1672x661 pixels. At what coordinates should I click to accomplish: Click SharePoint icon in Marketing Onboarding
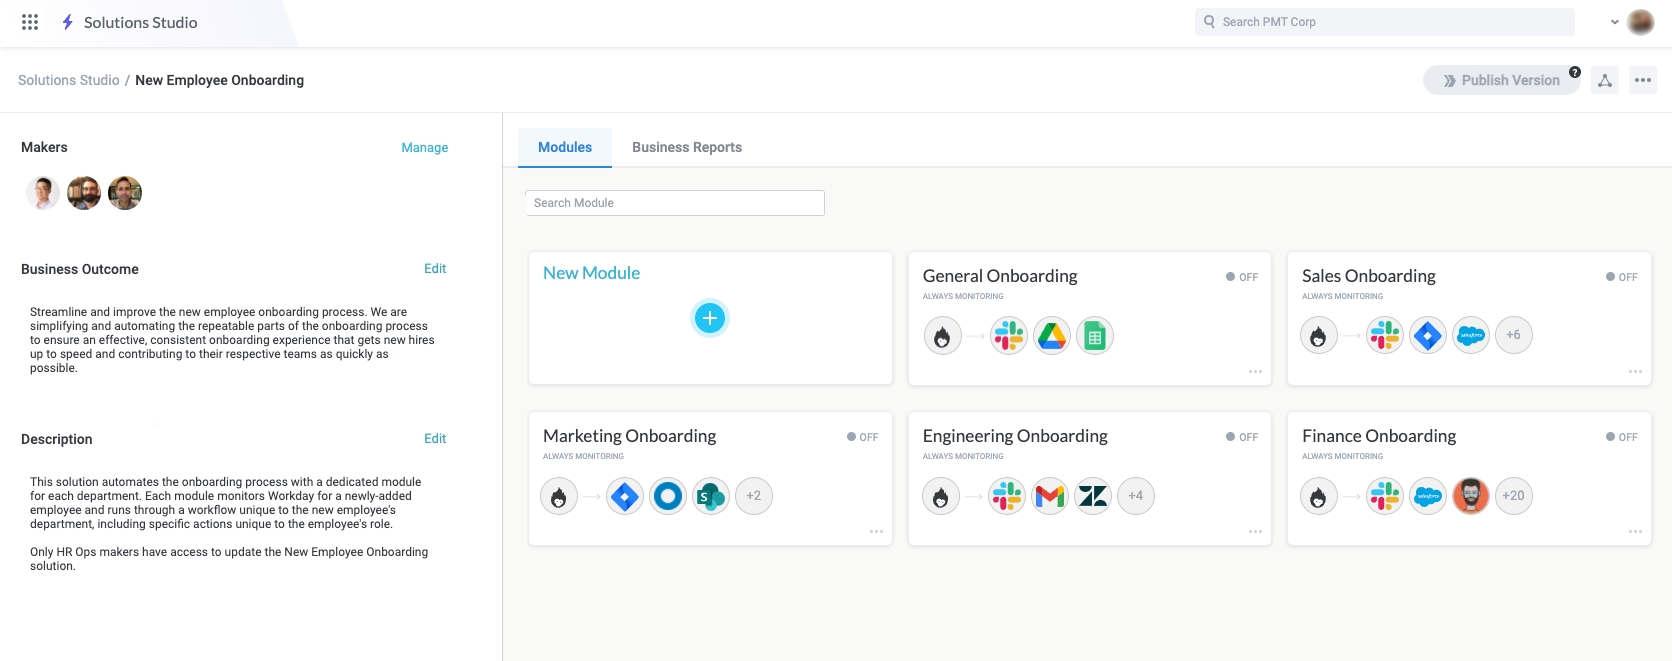pos(711,496)
